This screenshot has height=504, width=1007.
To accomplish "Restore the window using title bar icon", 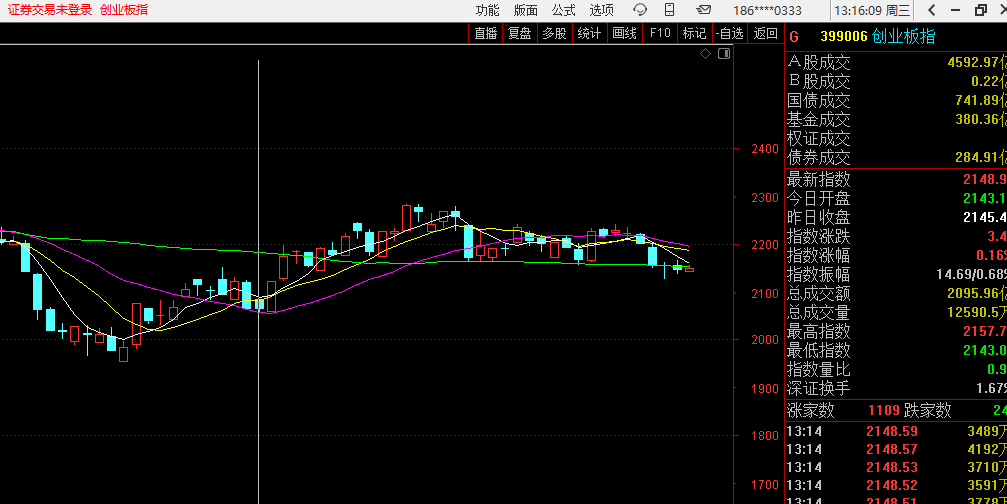I will coord(980,10).
